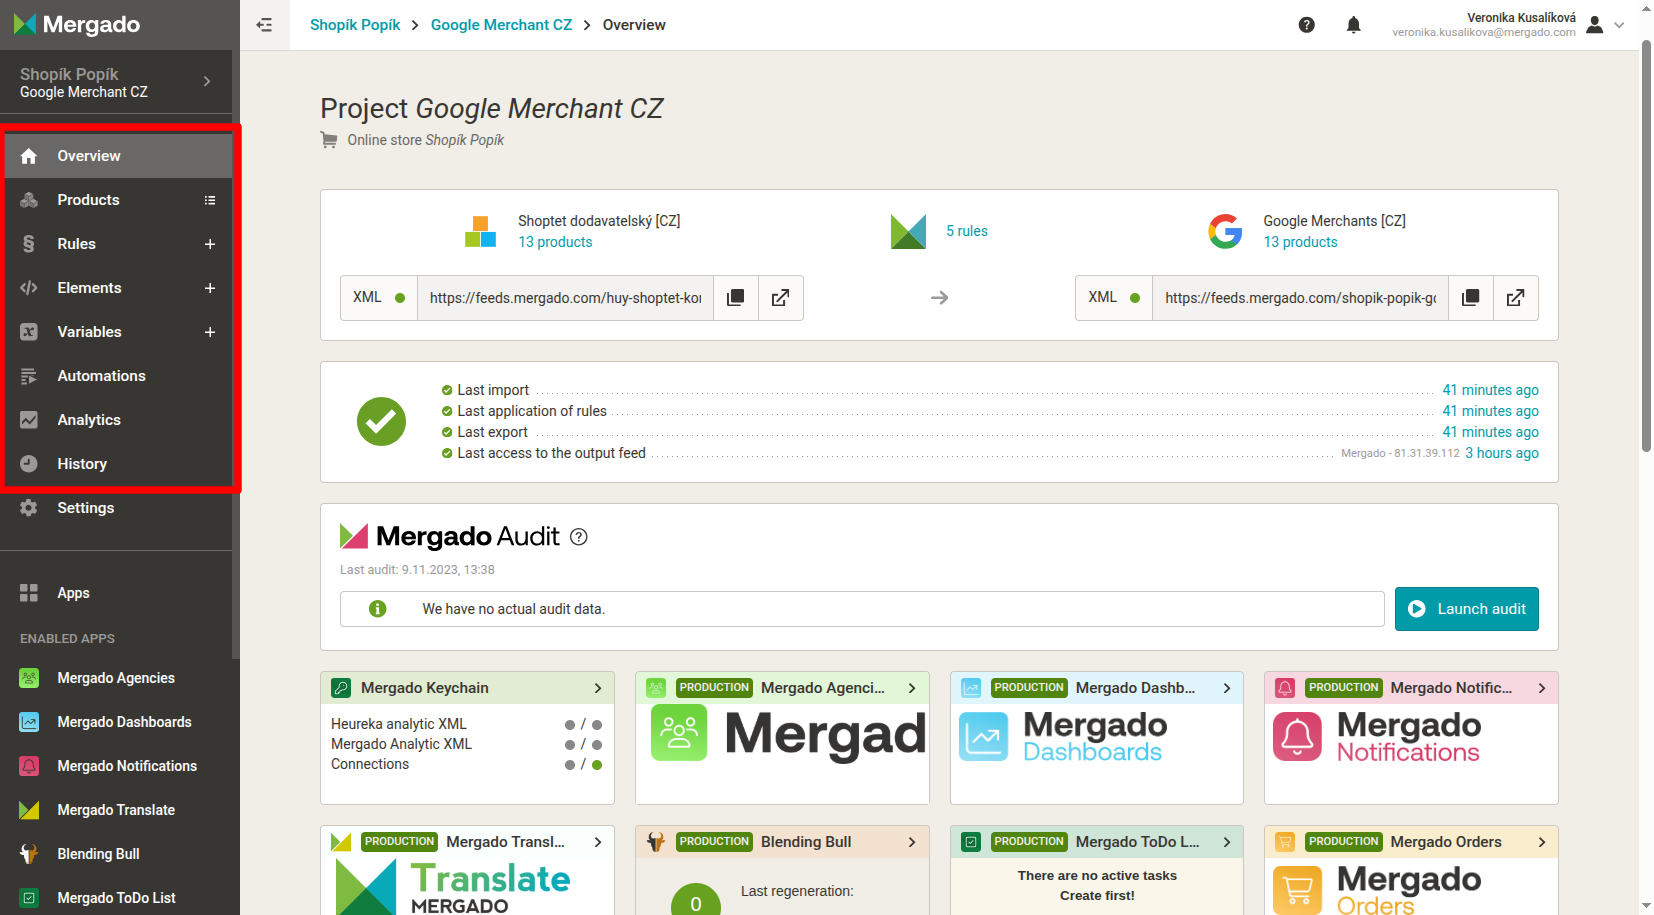Open Analytics from the sidebar
This screenshot has height=915, width=1654.
point(89,420)
